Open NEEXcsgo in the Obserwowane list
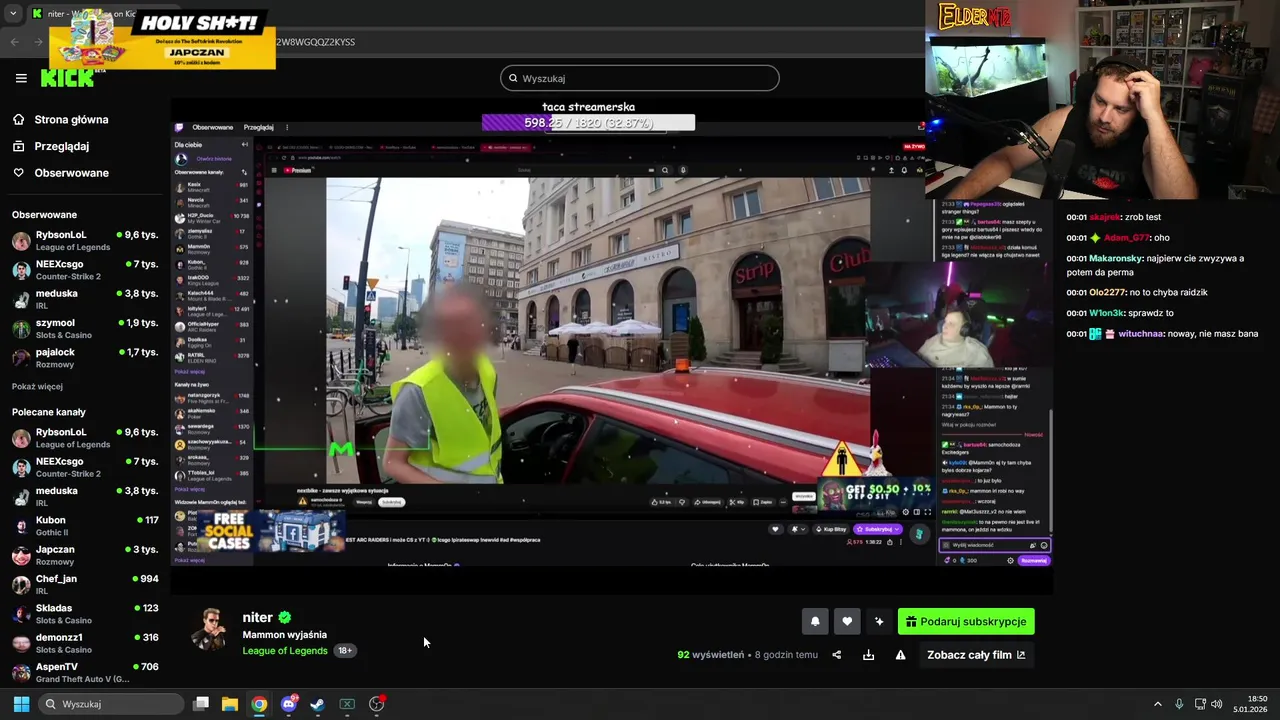This screenshot has height=720, width=1280. (x=85, y=270)
